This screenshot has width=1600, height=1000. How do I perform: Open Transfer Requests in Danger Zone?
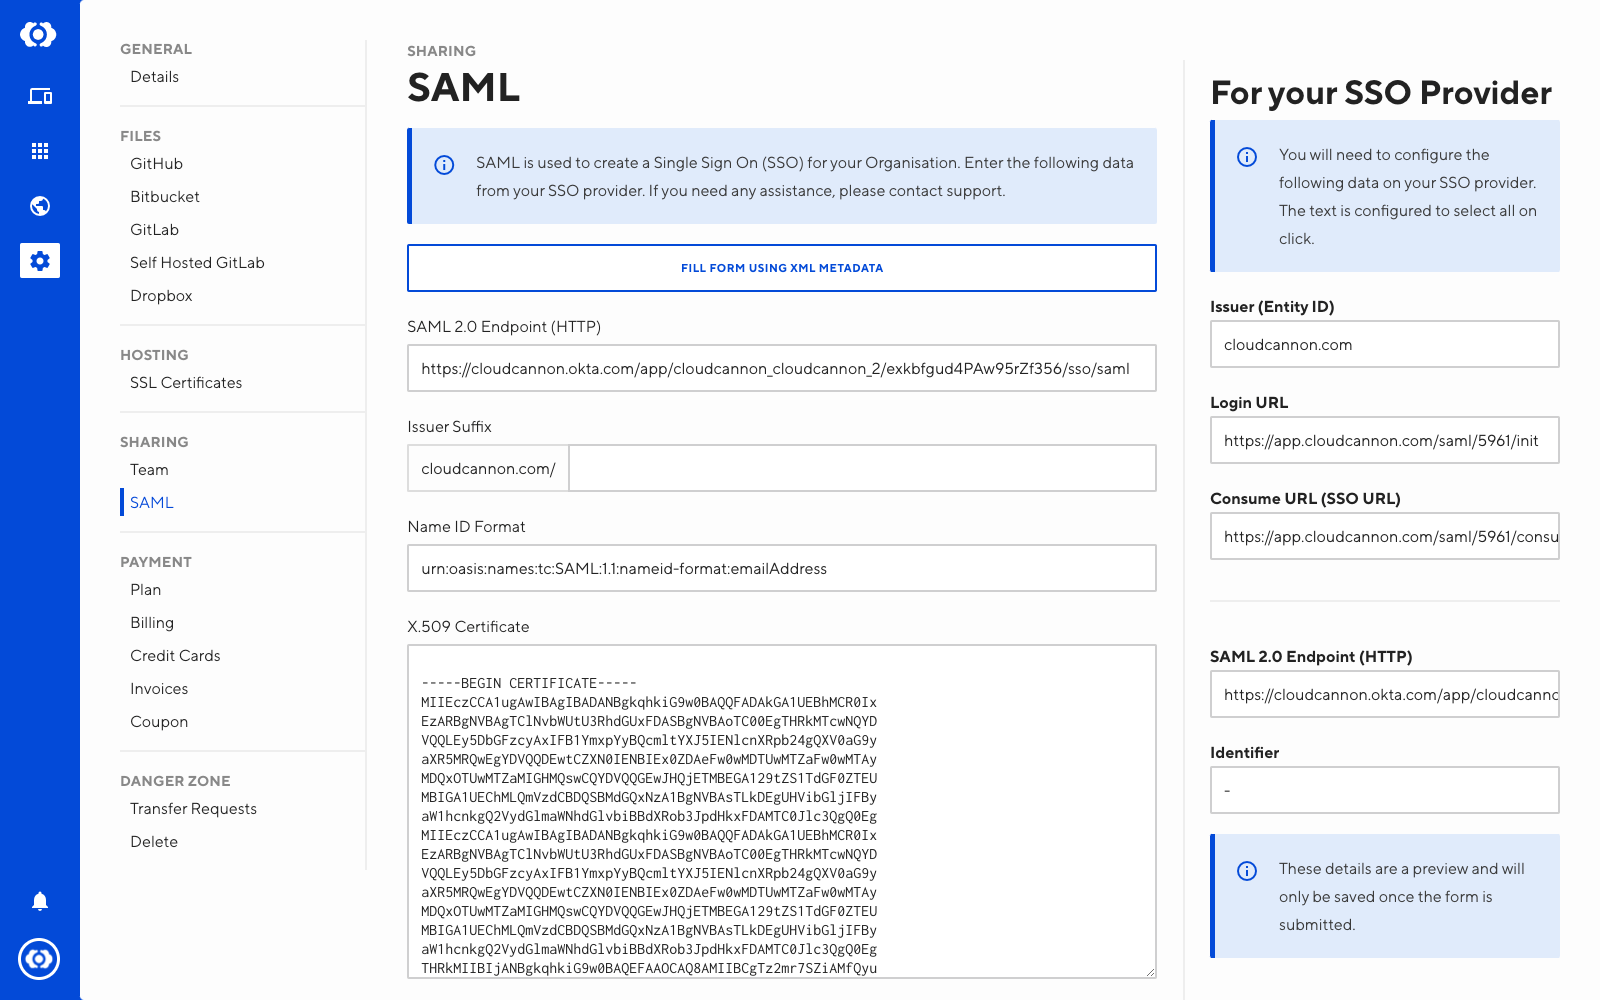[x=193, y=809]
